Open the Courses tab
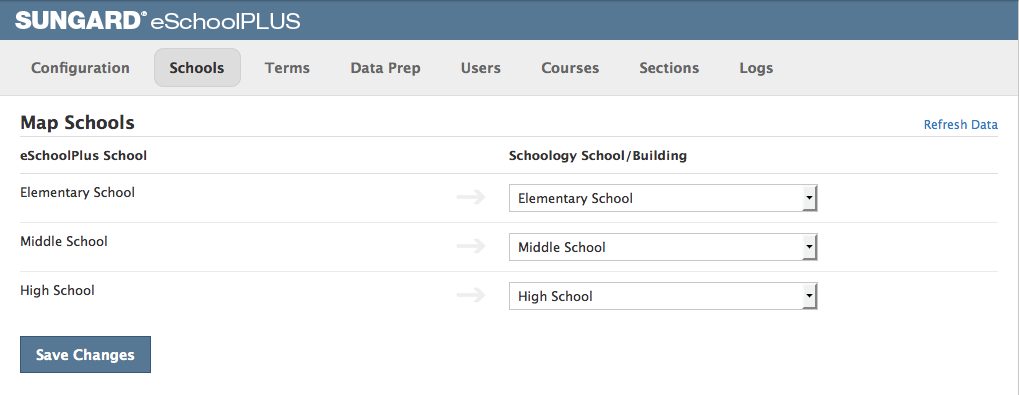The image size is (1019, 395). click(x=570, y=68)
